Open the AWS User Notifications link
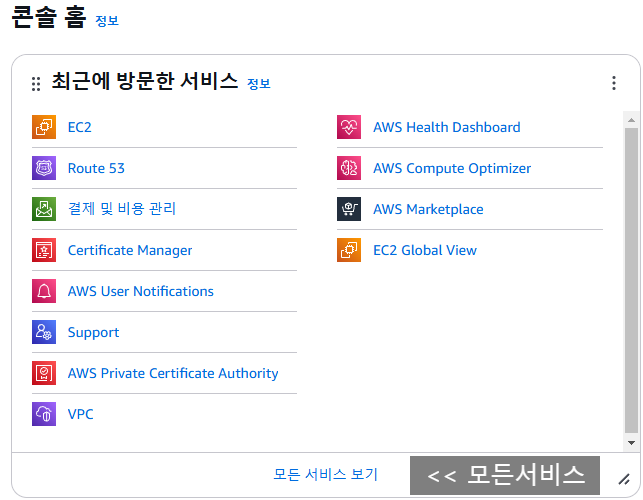Viewport: 643px width, 500px height. coord(141,291)
